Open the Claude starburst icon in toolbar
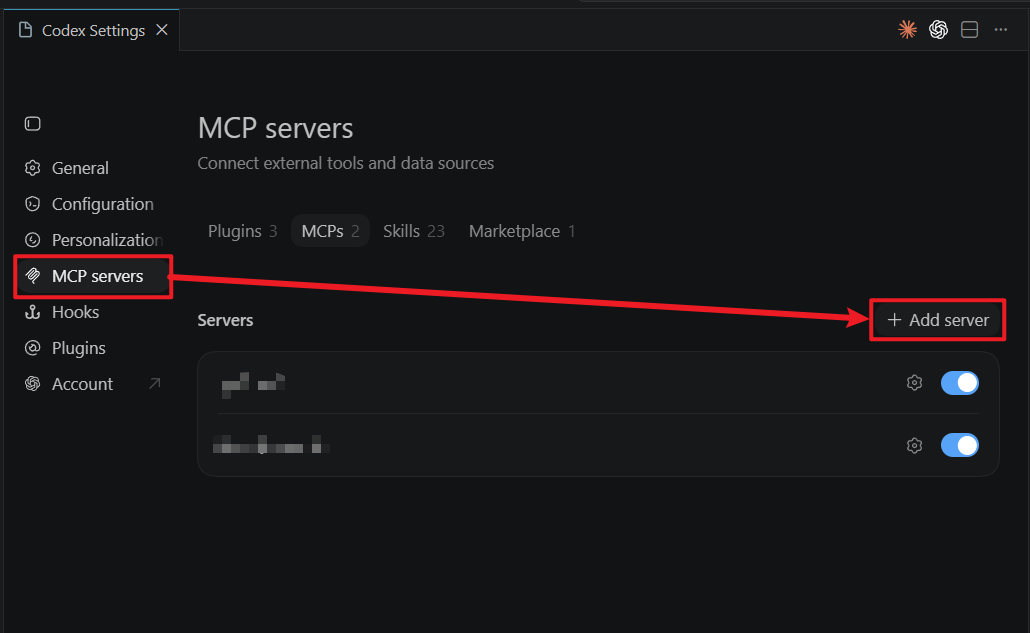This screenshot has height=633, width=1030. [x=907, y=30]
